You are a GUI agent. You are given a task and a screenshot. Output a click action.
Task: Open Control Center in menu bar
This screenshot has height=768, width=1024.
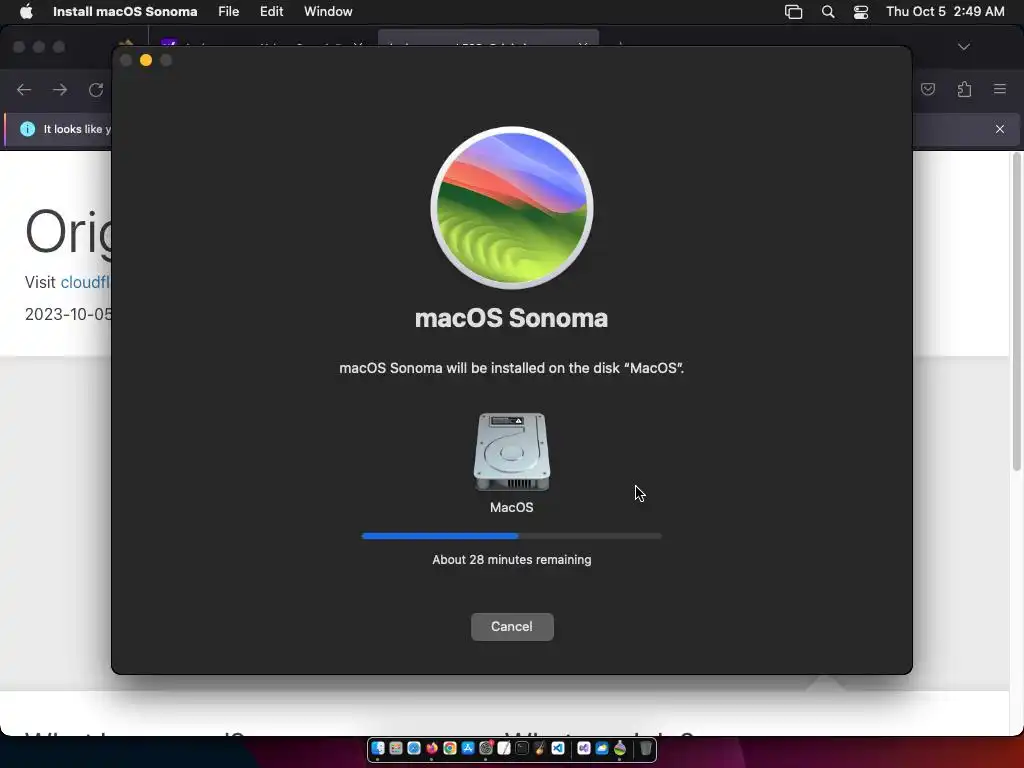(861, 12)
